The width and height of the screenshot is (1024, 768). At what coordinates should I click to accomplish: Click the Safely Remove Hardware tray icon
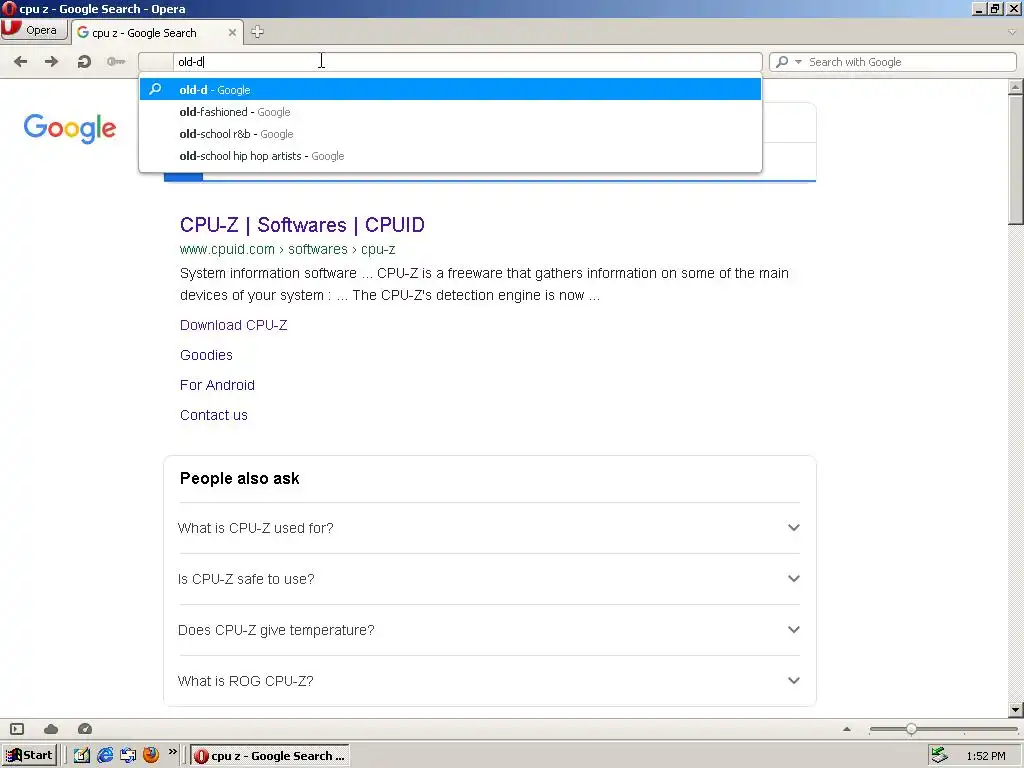(x=939, y=756)
